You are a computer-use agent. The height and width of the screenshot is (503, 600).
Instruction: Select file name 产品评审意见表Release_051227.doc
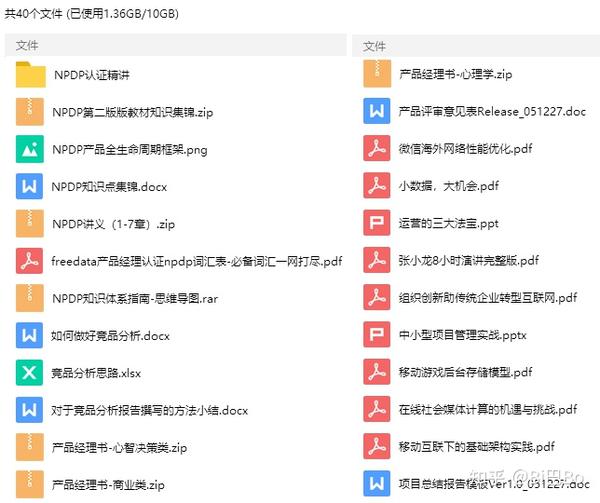pos(492,111)
